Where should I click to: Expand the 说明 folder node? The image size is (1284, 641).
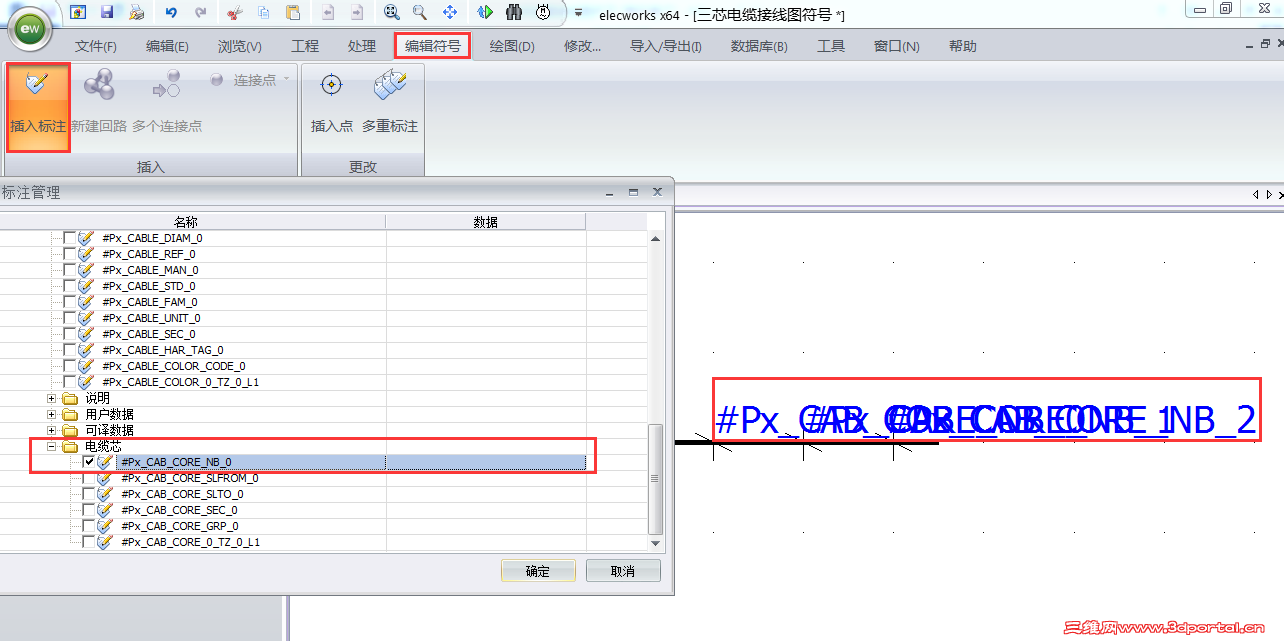52,398
